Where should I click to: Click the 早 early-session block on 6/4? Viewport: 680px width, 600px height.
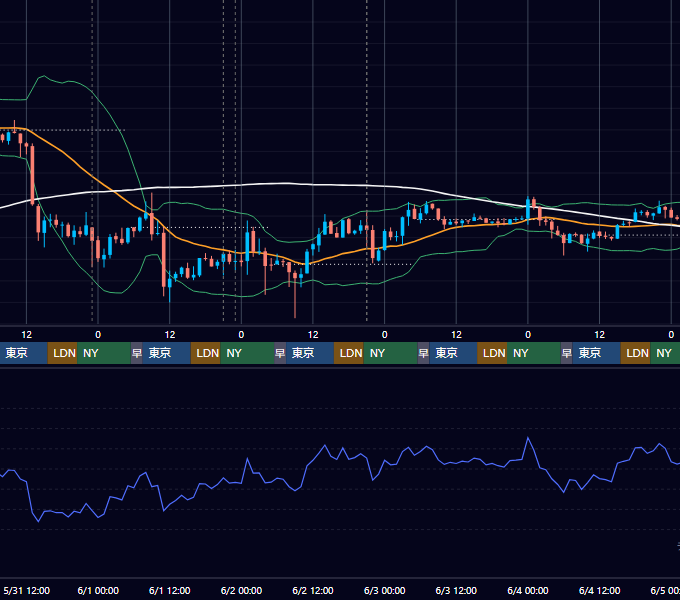(x=567, y=353)
